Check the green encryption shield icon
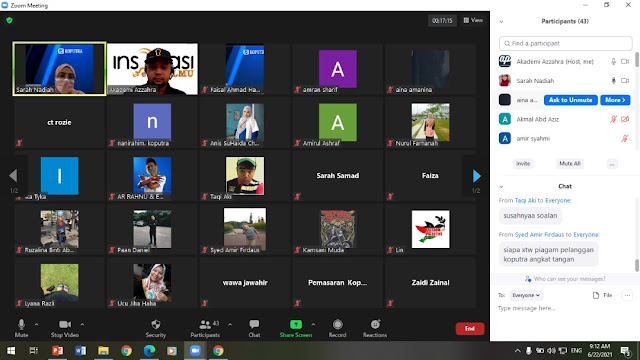This screenshot has height=360, width=640. coord(9,20)
